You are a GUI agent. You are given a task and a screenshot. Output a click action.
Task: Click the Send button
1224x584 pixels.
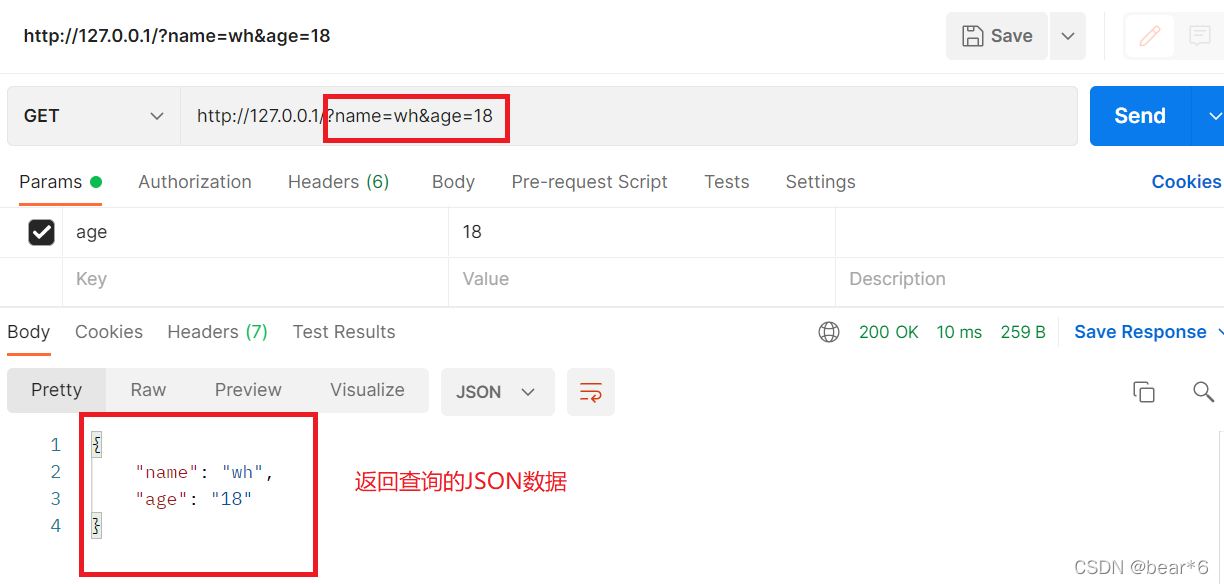1140,116
